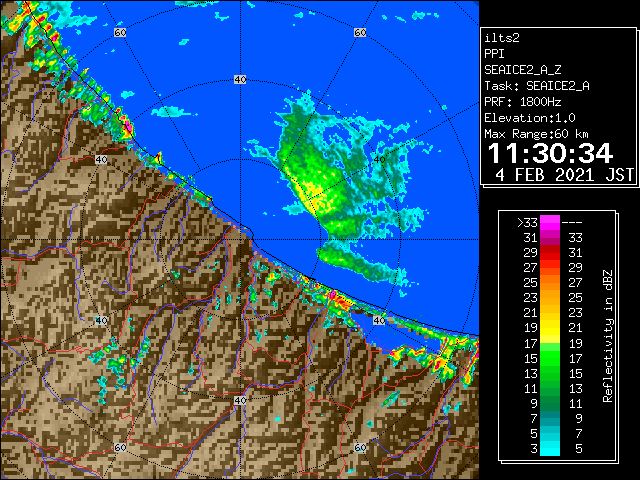The height and width of the screenshot is (480, 640).
Task: Select the '17' label in legend left column
Action: 531,344
